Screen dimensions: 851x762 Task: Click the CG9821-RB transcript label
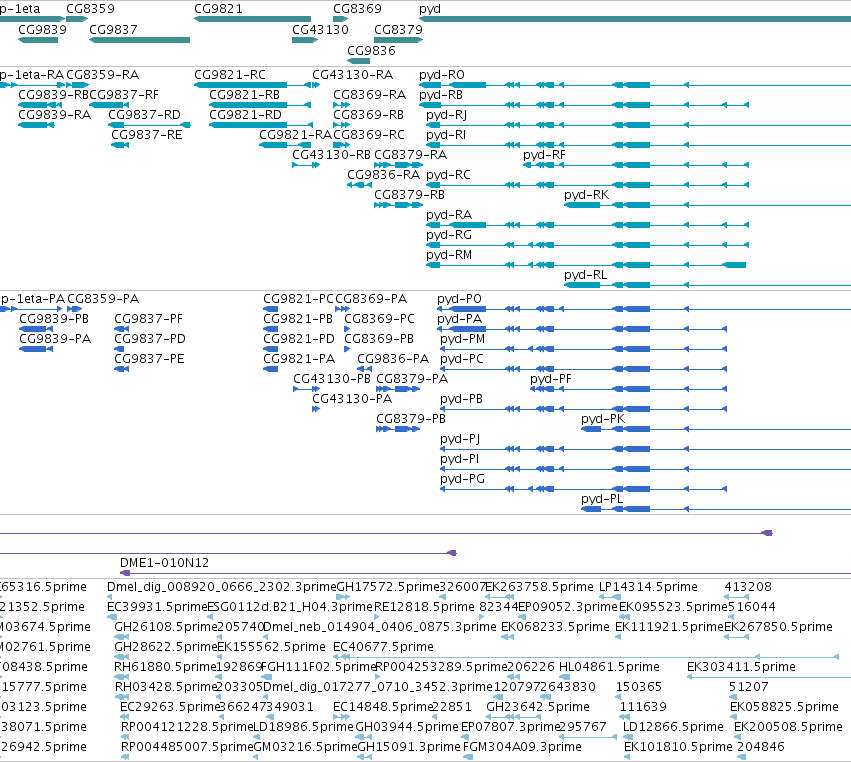245,94
